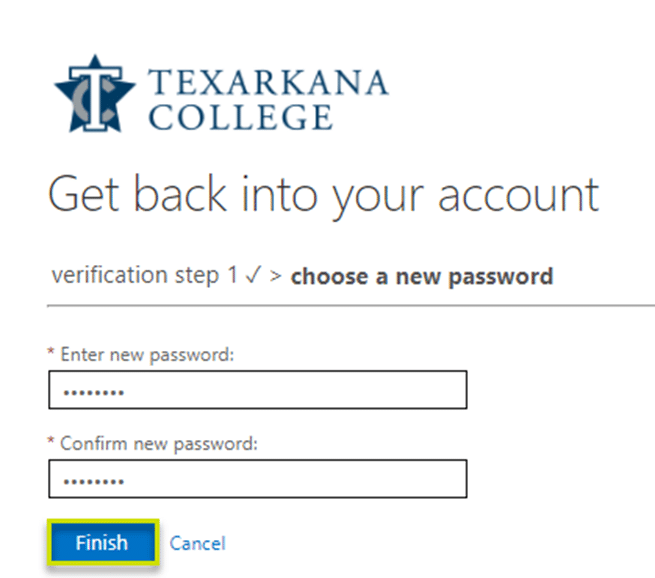Viewport: 655px width, 578px height.
Task: Focus the Enter new password field
Action: [x=258, y=390]
